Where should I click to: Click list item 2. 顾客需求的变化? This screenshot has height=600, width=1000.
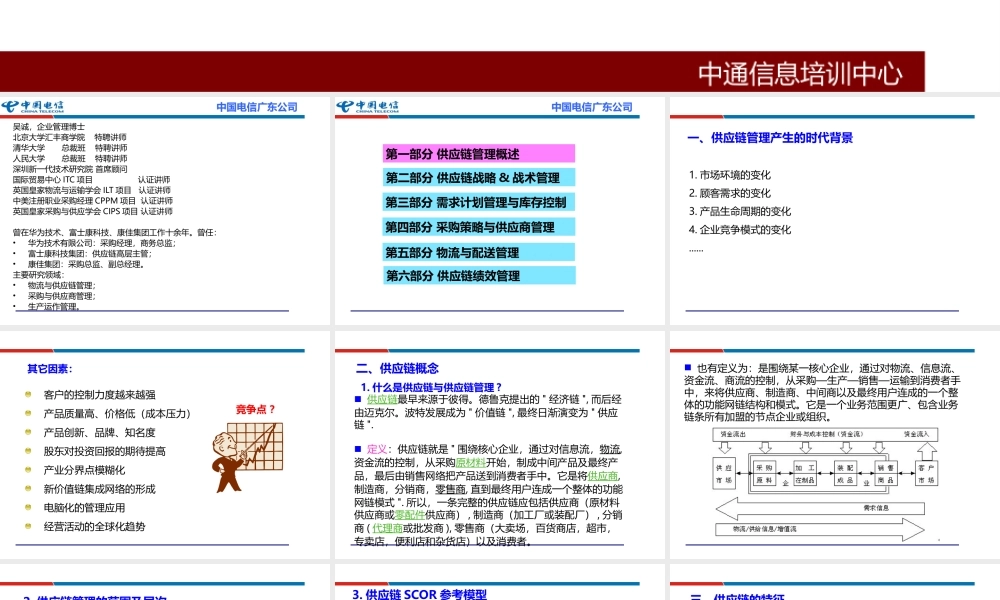tap(730, 193)
